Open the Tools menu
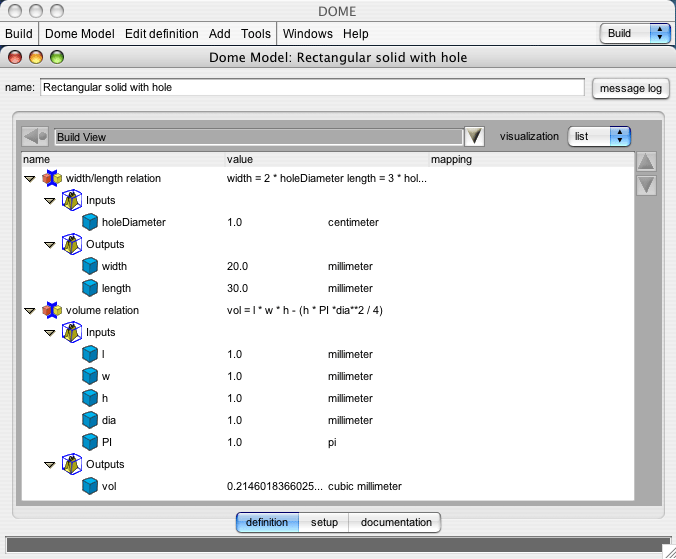 pyautogui.click(x=256, y=34)
